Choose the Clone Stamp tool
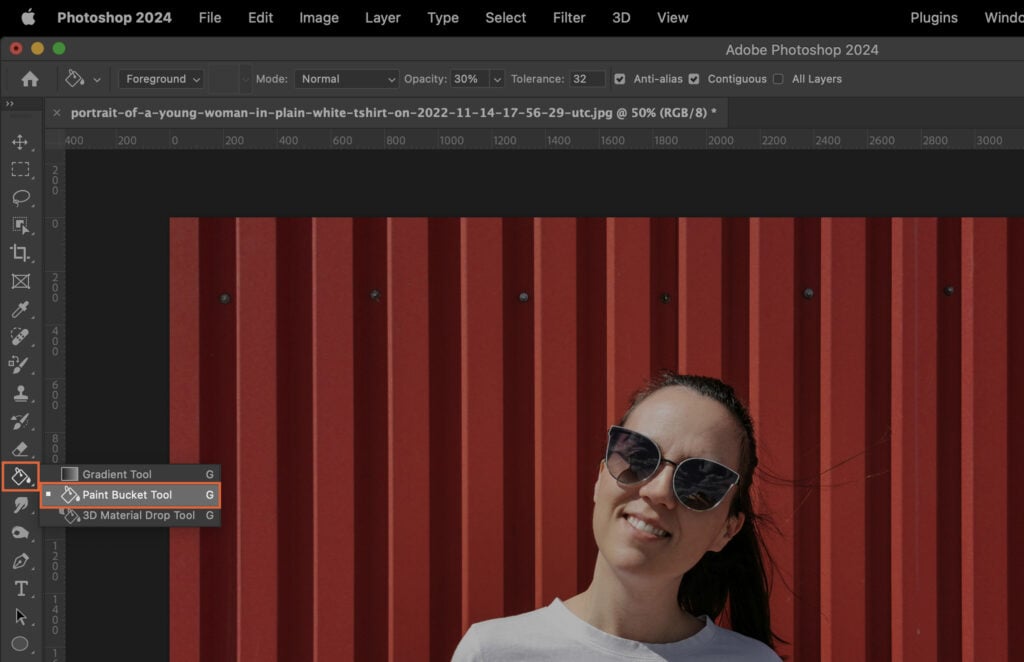Screen dimensions: 1024x662 coord(22,393)
